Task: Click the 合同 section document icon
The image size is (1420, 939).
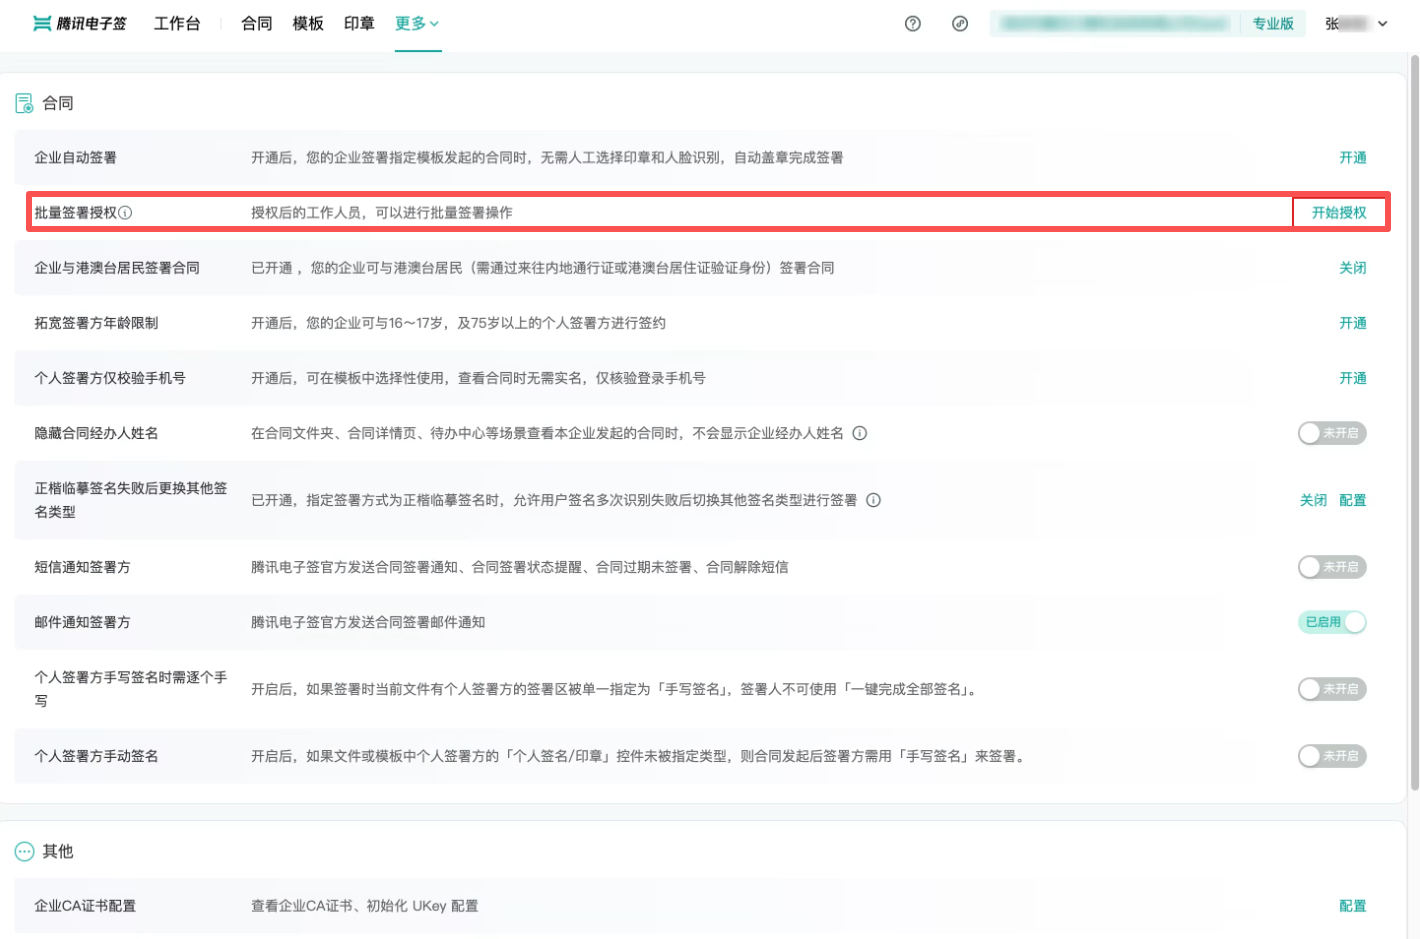Action: pyautogui.click(x=24, y=103)
